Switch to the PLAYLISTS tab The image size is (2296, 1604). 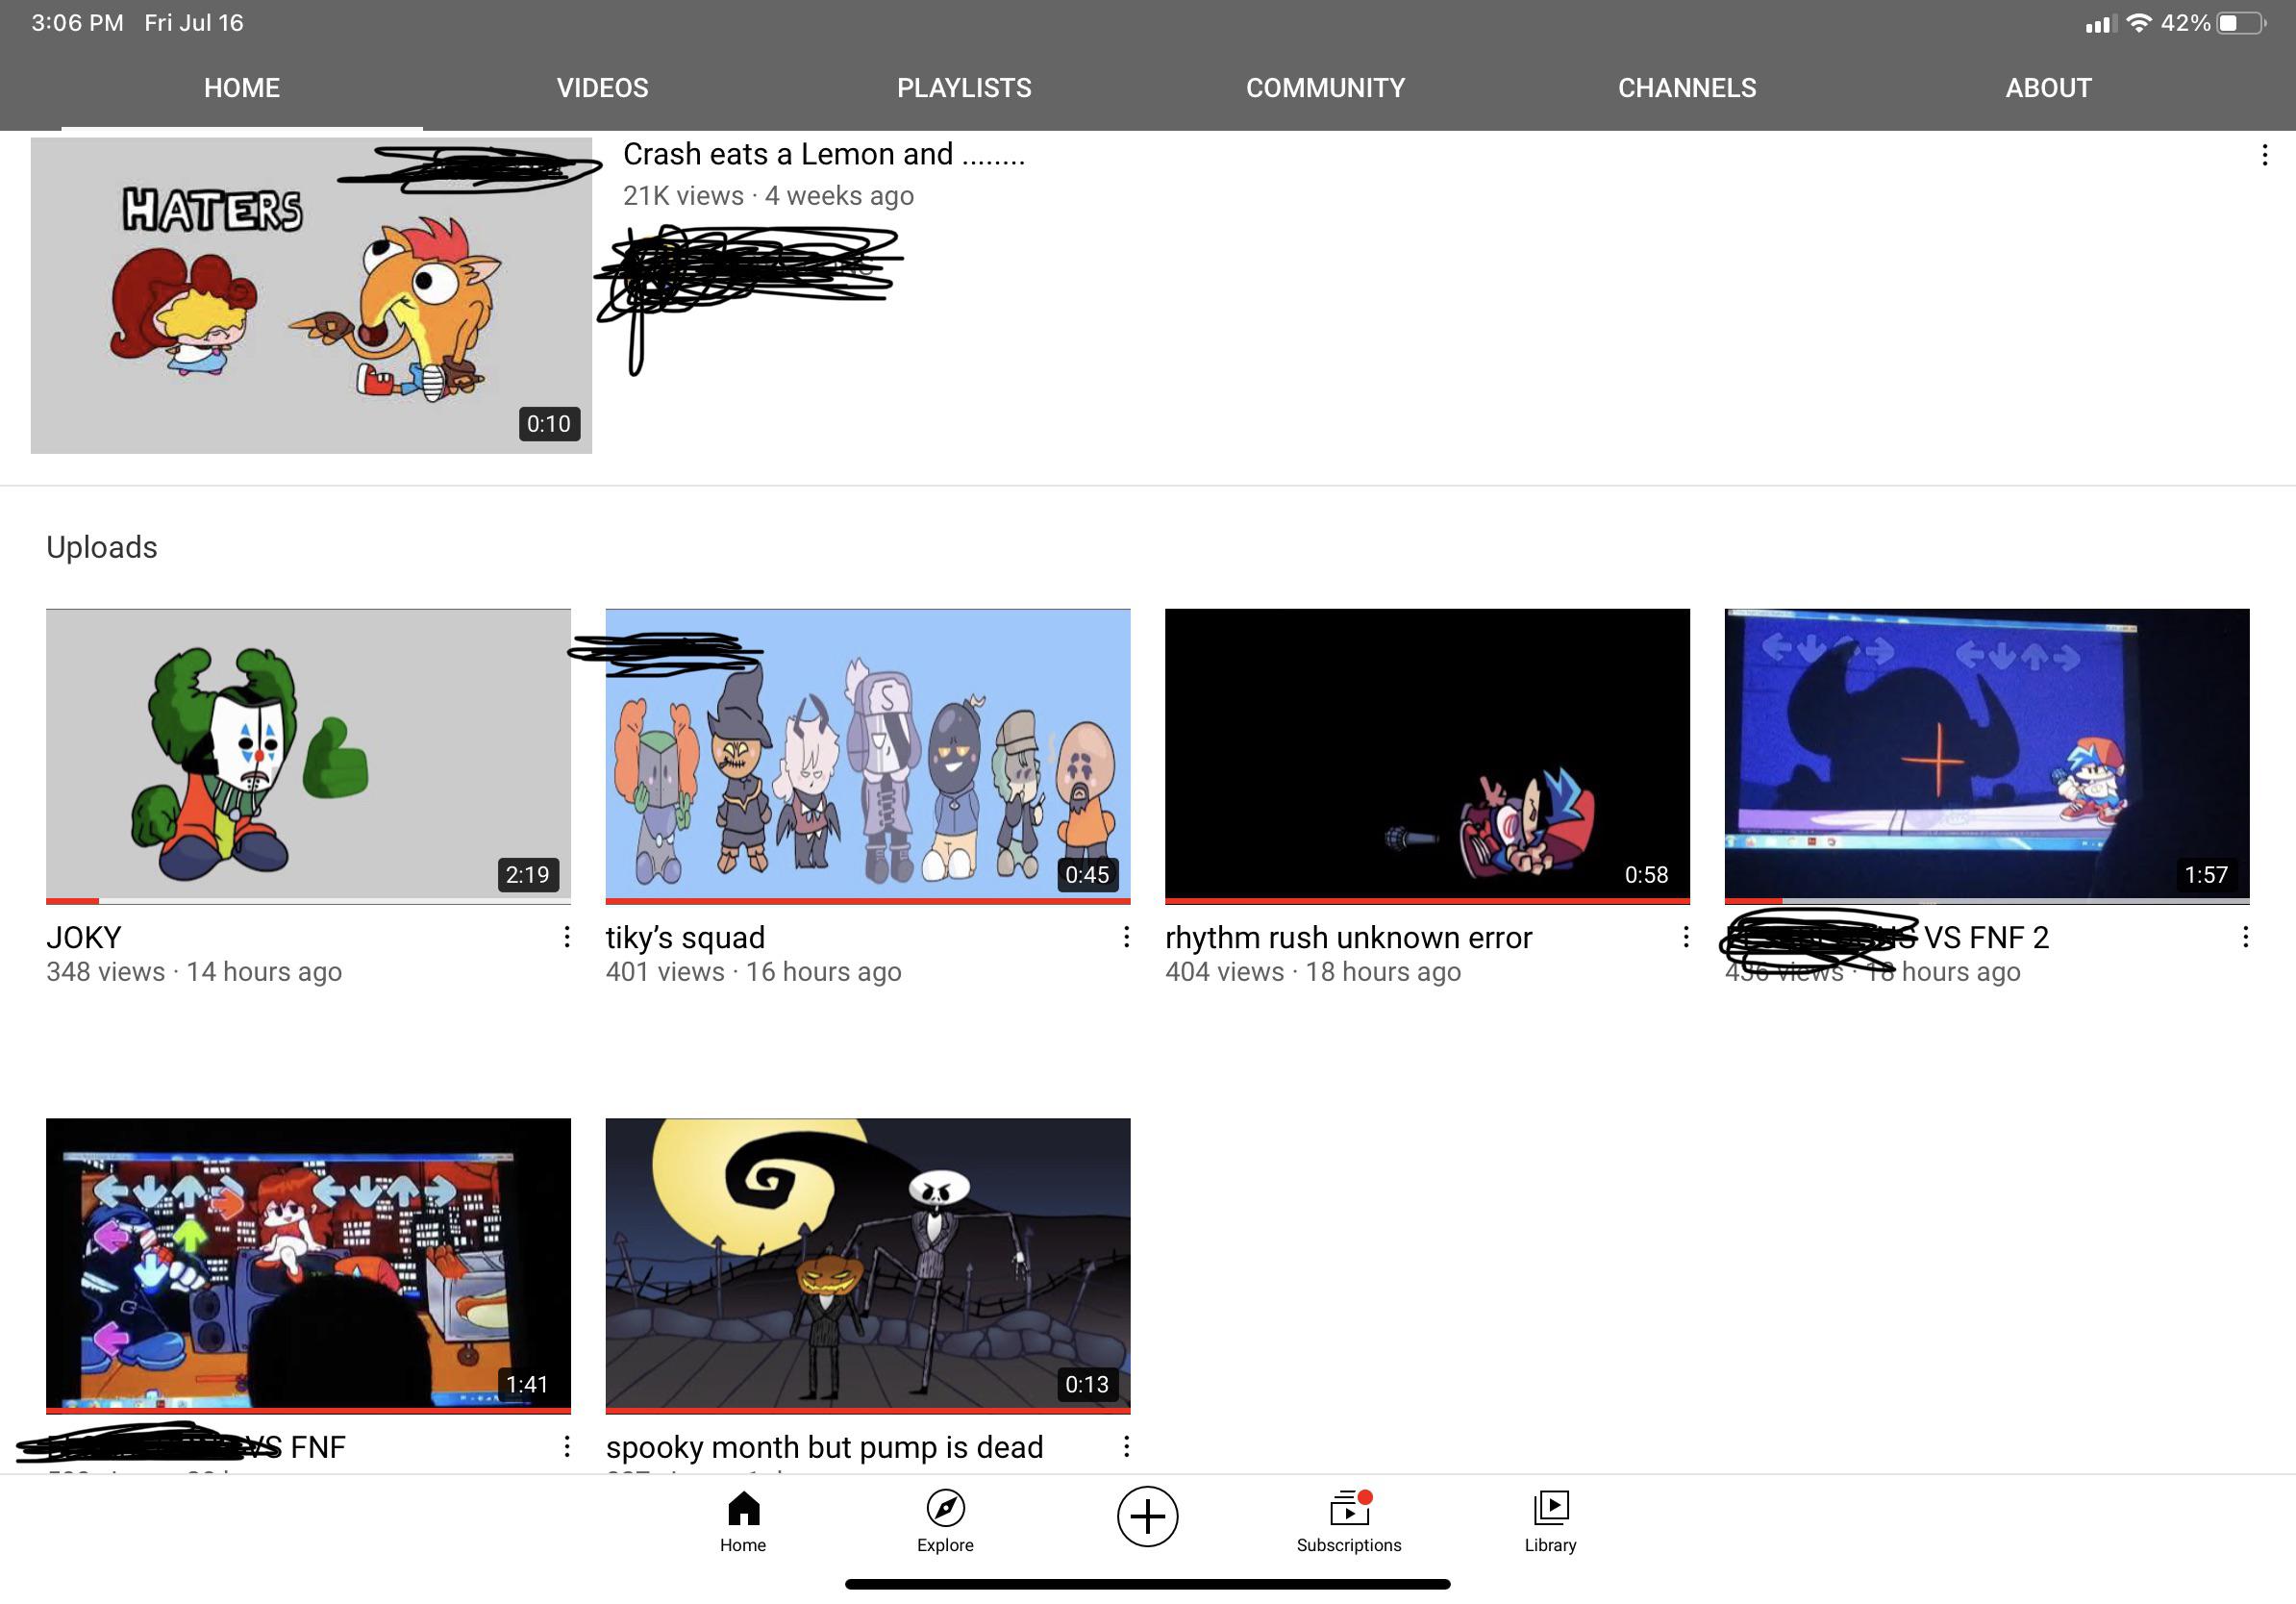964,88
